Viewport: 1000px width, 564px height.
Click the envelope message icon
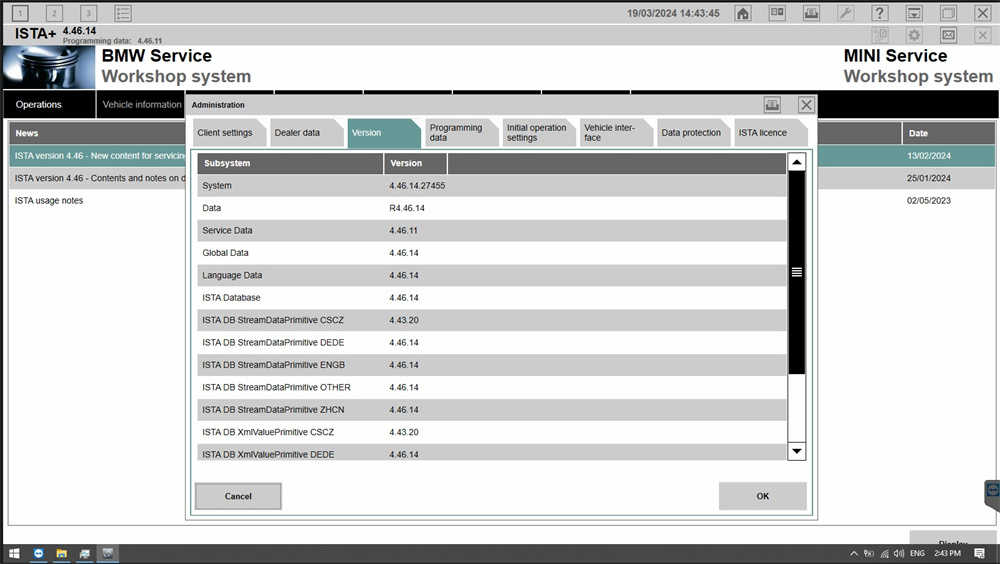coord(948,35)
